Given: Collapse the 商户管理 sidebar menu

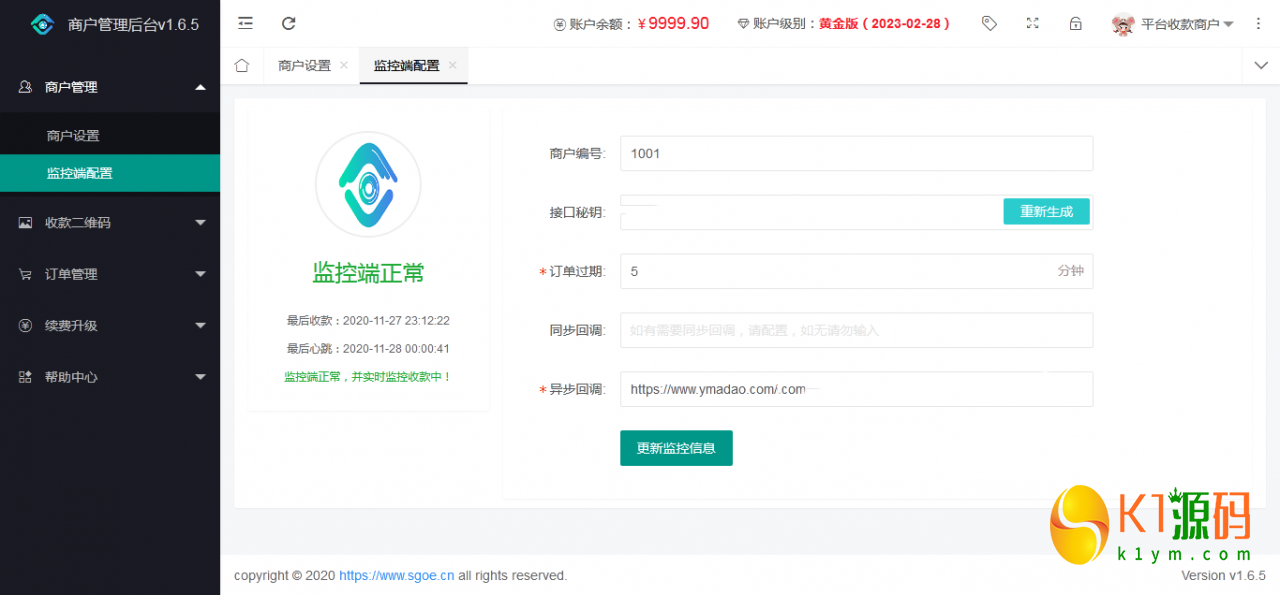Looking at the screenshot, I should tap(110, 87).
